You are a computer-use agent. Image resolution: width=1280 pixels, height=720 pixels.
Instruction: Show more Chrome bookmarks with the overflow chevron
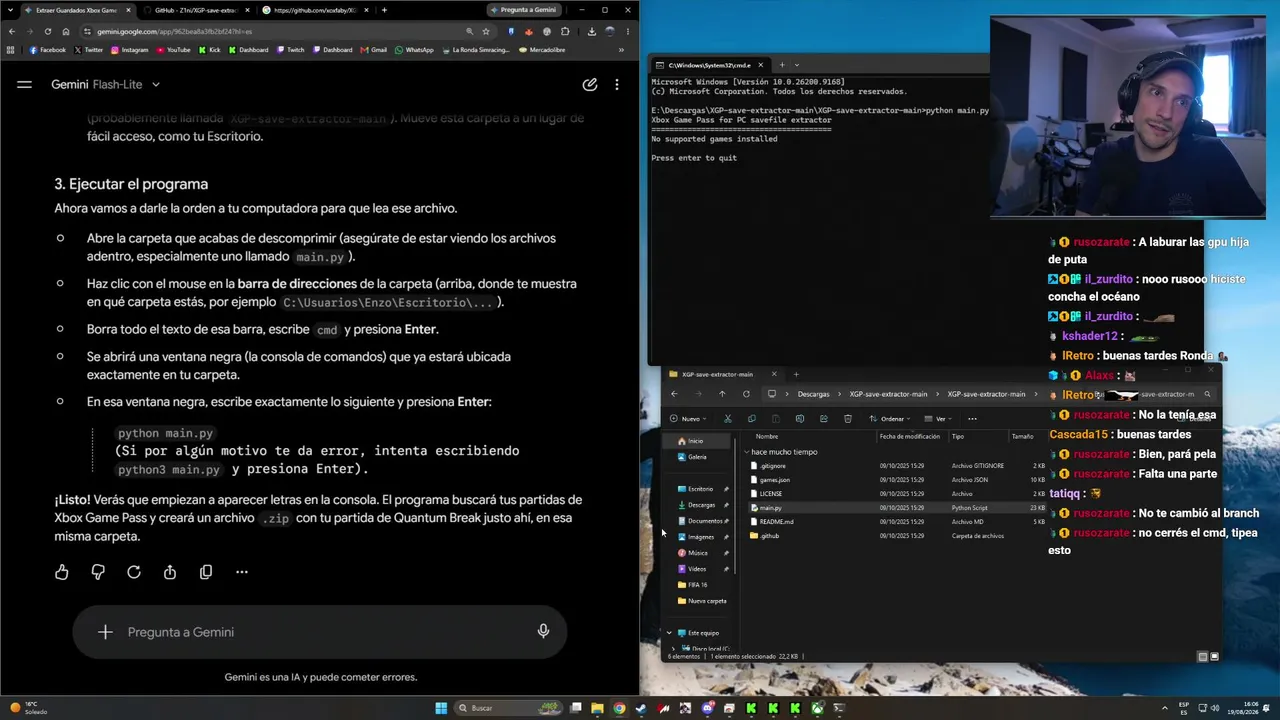(621, 50)
